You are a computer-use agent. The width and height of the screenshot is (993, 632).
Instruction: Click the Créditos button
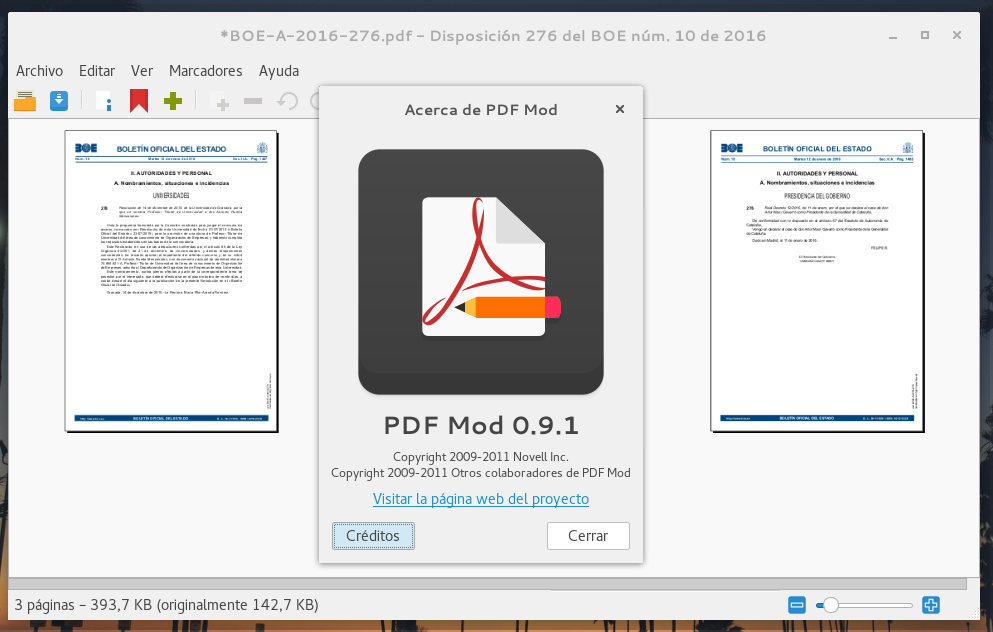[x=373, y=536]
